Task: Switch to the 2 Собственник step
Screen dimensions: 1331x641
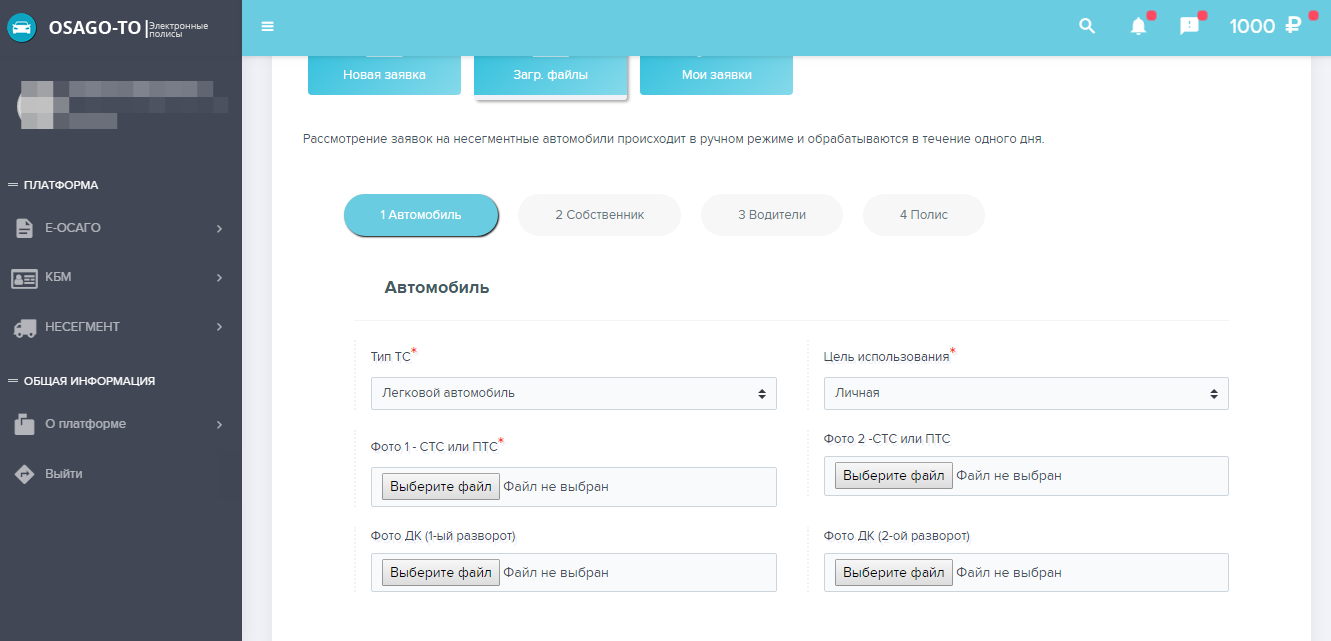Action: click(599, 215)
